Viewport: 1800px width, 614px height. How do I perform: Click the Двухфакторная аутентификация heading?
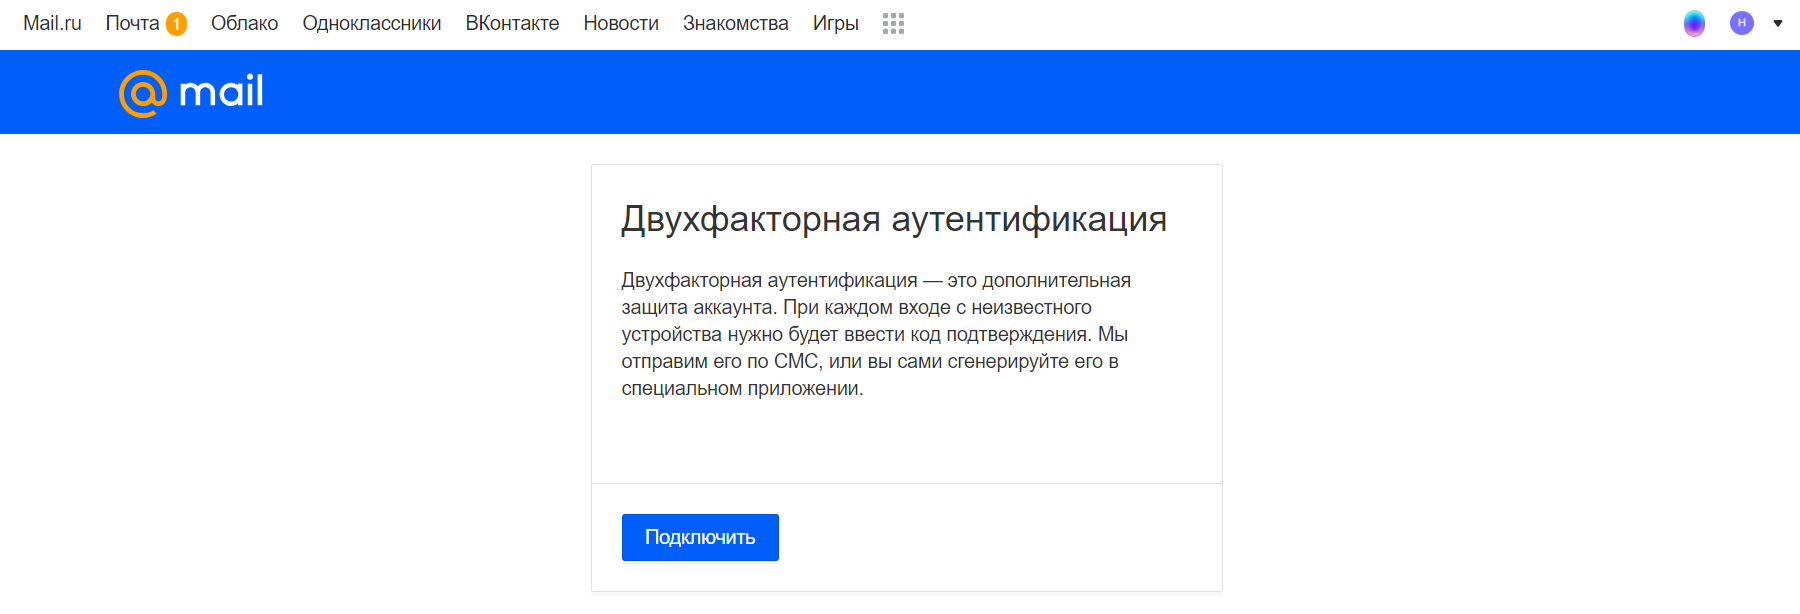[x=894, y=219]
